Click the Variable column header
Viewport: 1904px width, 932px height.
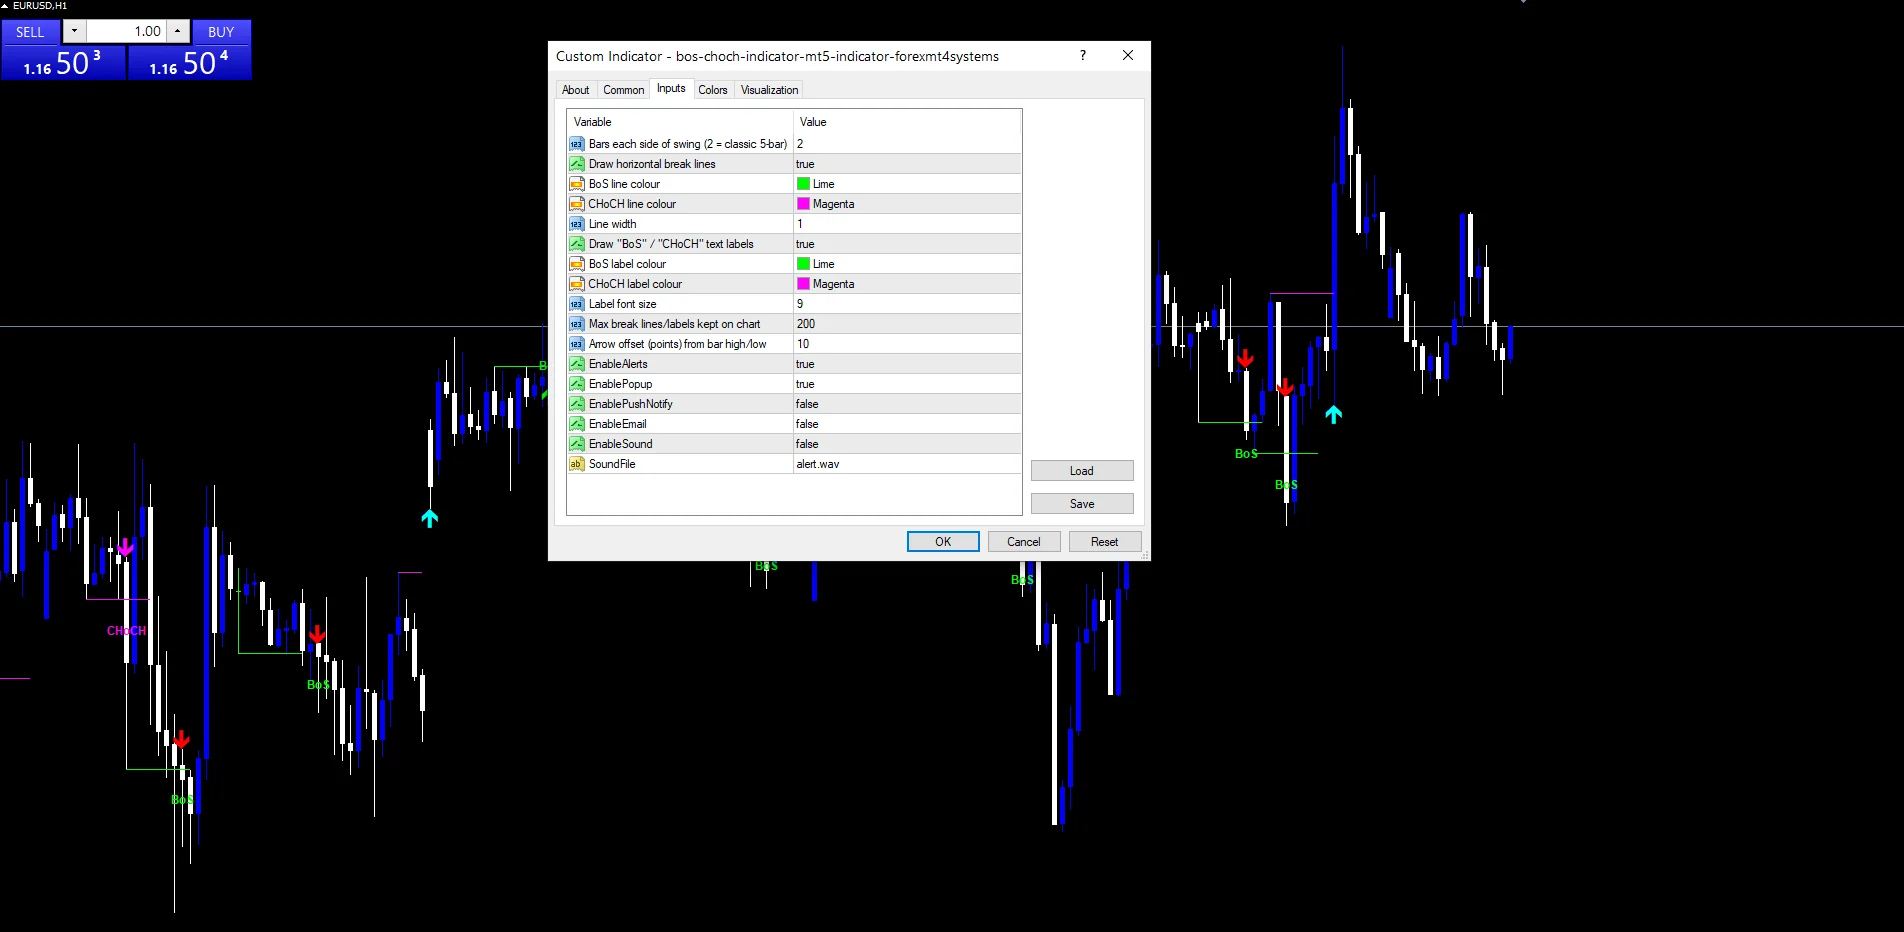pos(680,122)
